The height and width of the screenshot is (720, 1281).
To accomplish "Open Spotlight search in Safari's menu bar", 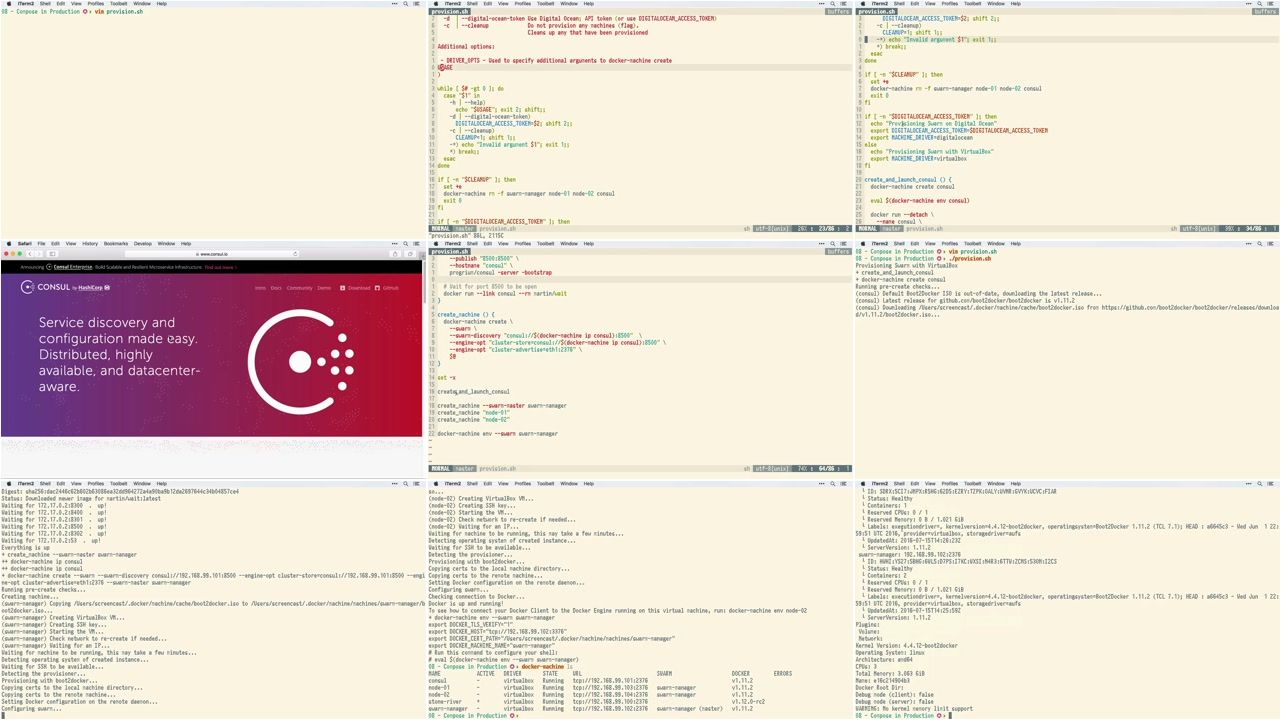I will tap(405, 243).
